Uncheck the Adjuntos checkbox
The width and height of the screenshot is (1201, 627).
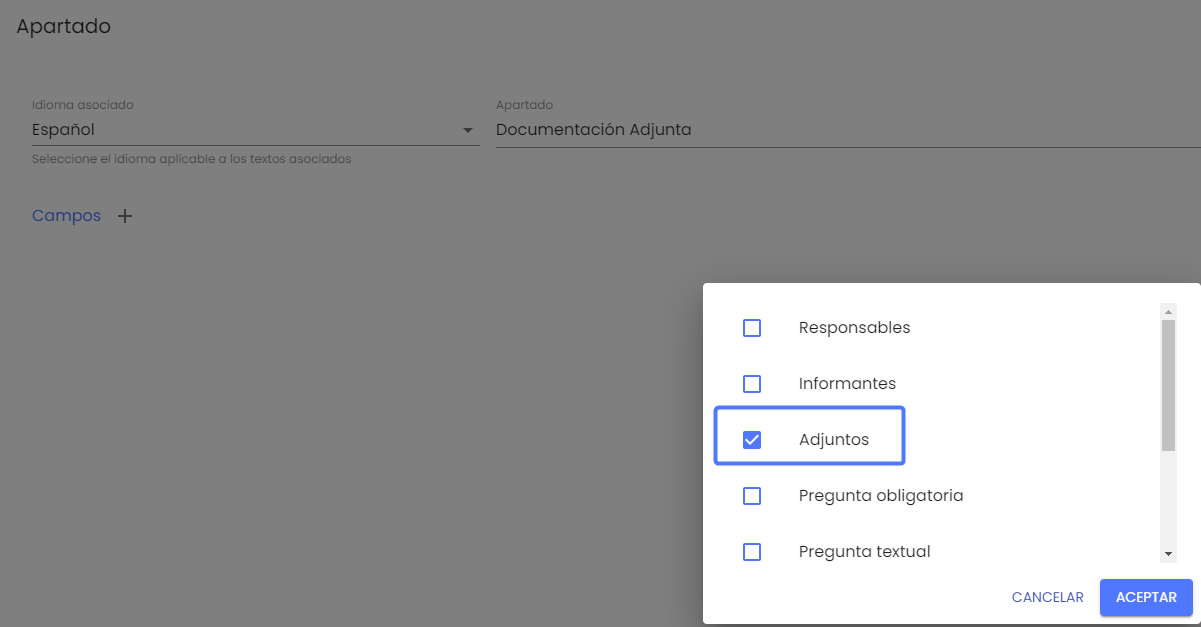pos(752,440)
